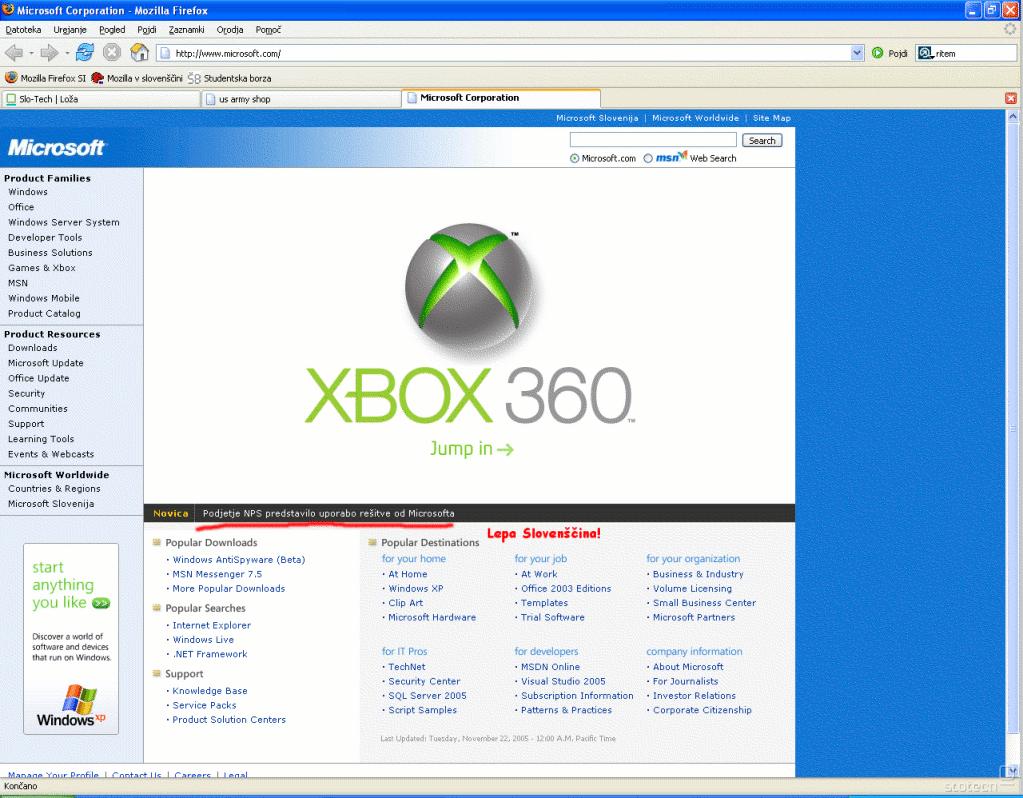Reload the page with the refresh icon
Viewport: 1023px width, 798px height.
point(85,52)
